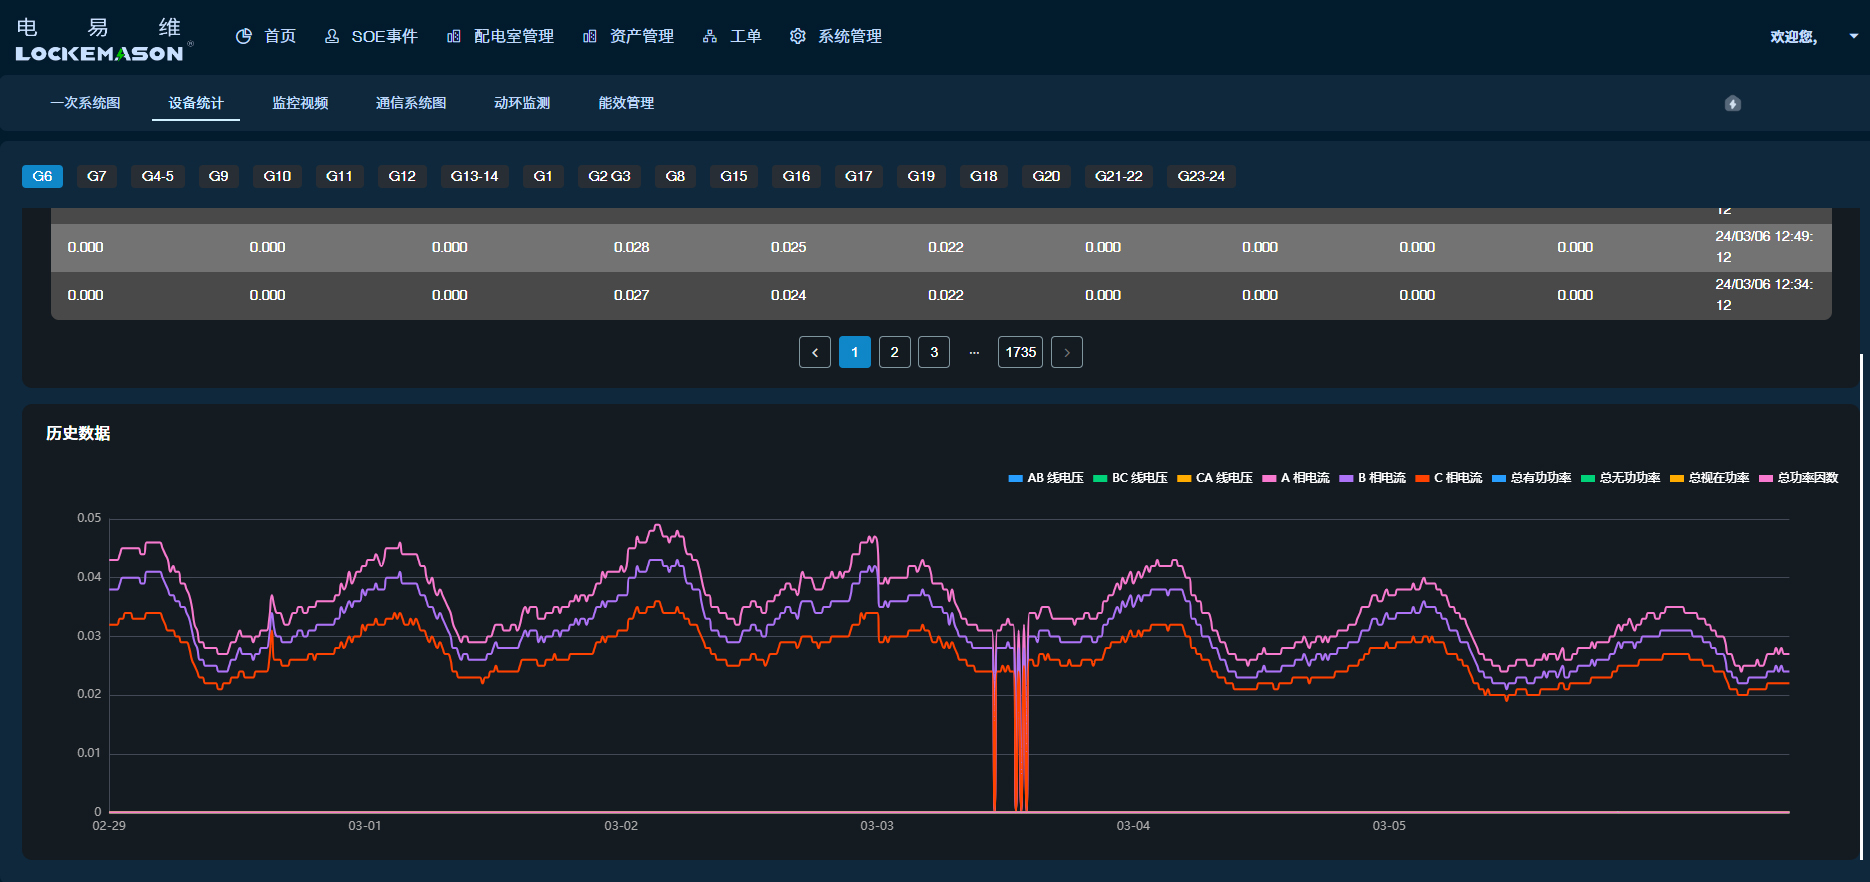Jump to last page 1735

pyautogui.click(x=1020, y=352)
